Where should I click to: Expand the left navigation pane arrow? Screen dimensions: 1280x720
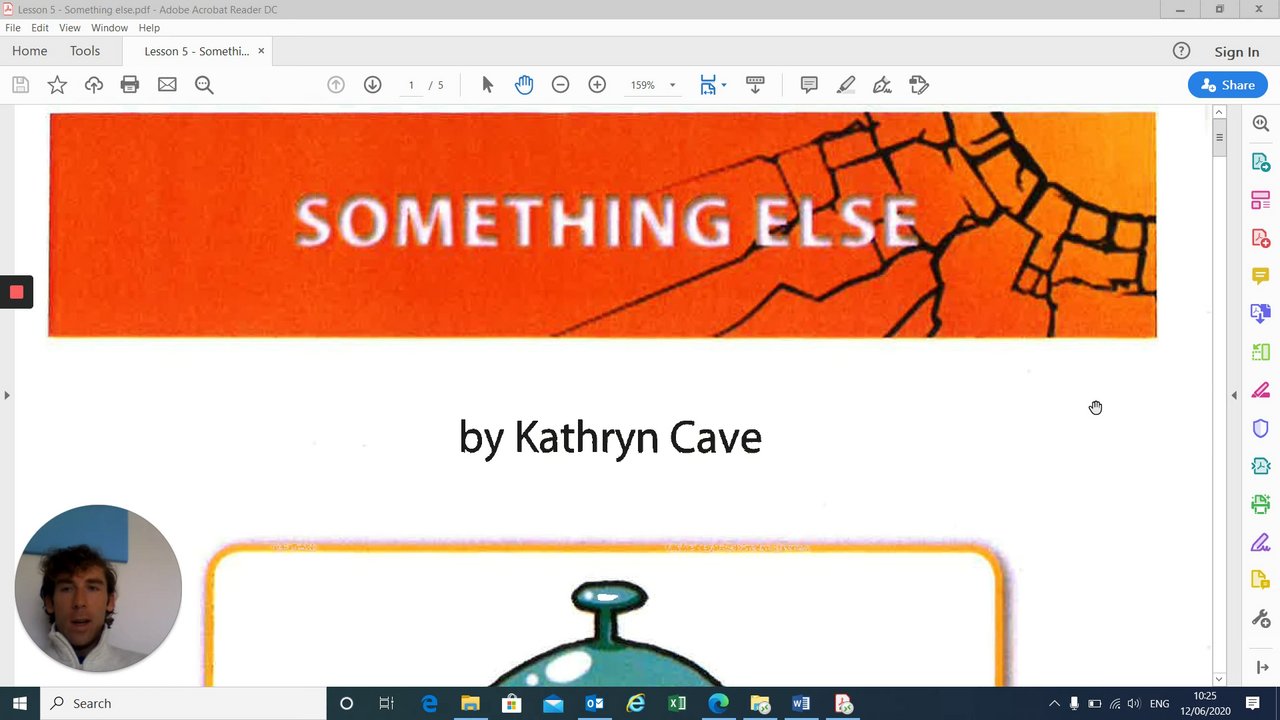pos(7,395)
